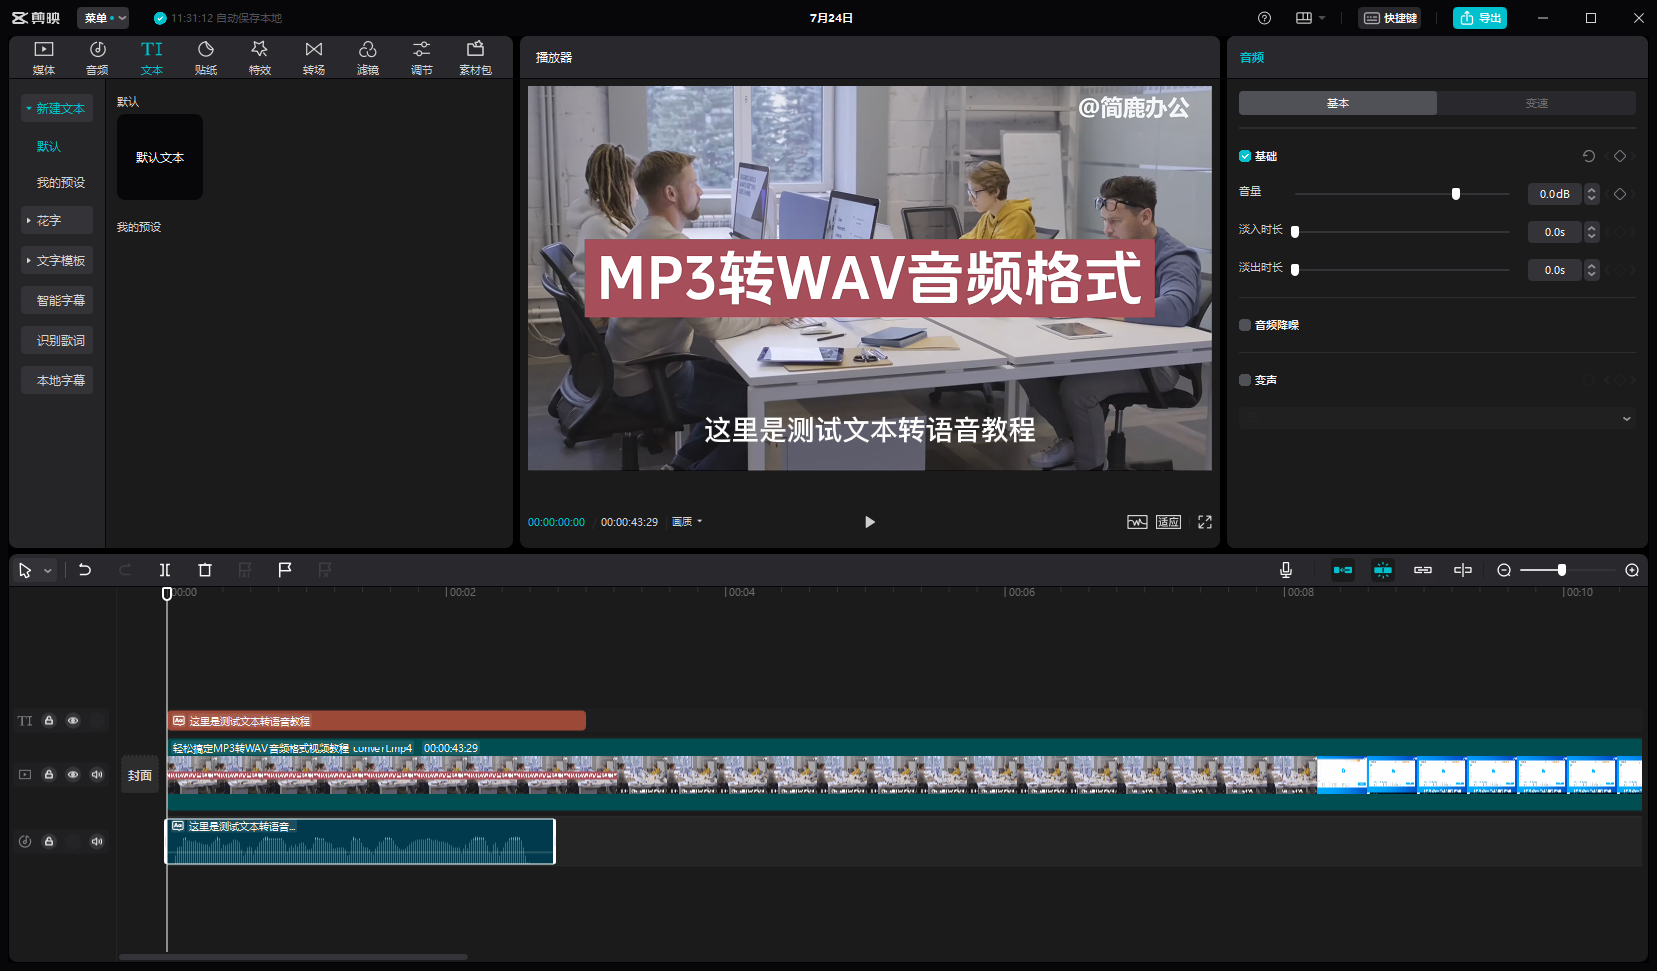Click the delete trash icon in timeline toolbar
1657x971 pixels.
click(x=205, y=570)
